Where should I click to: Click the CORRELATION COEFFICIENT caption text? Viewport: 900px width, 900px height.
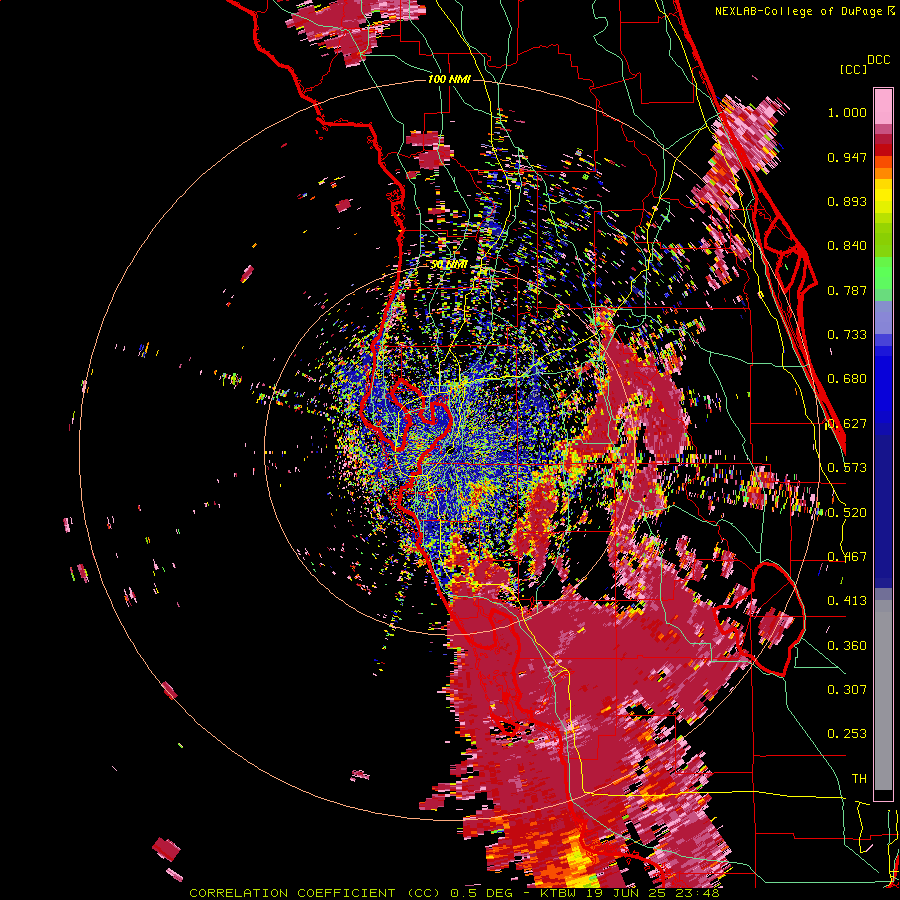tap(292, 893)
